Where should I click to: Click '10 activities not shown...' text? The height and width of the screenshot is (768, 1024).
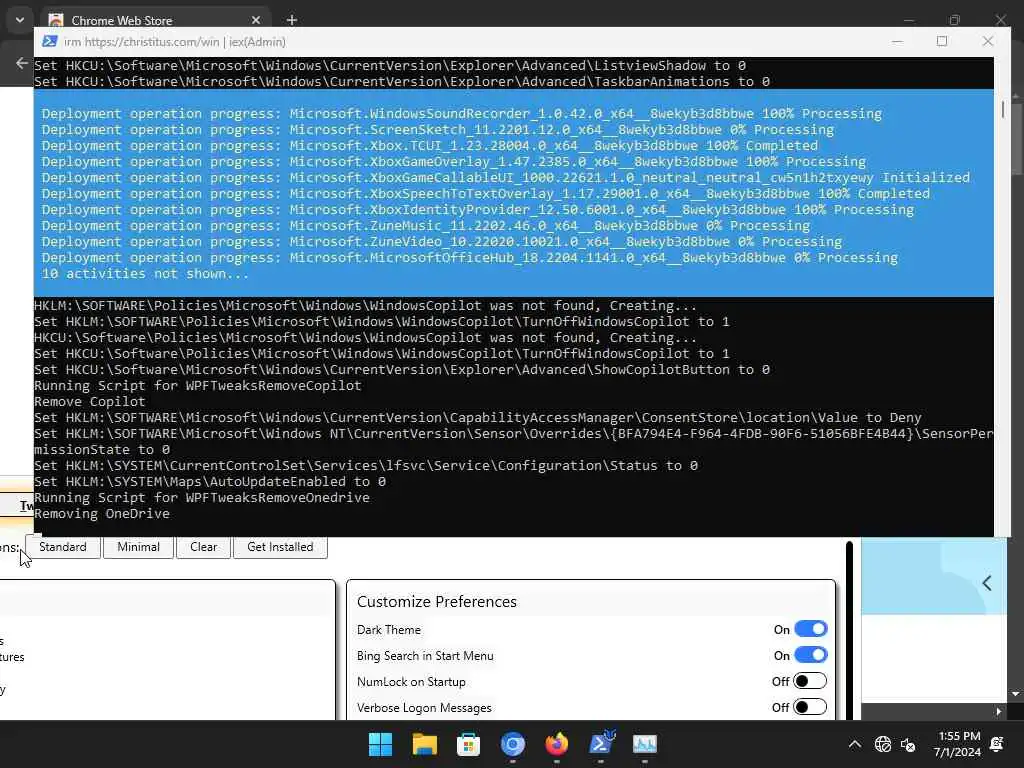pyautogui.click(x=145, y=274)
